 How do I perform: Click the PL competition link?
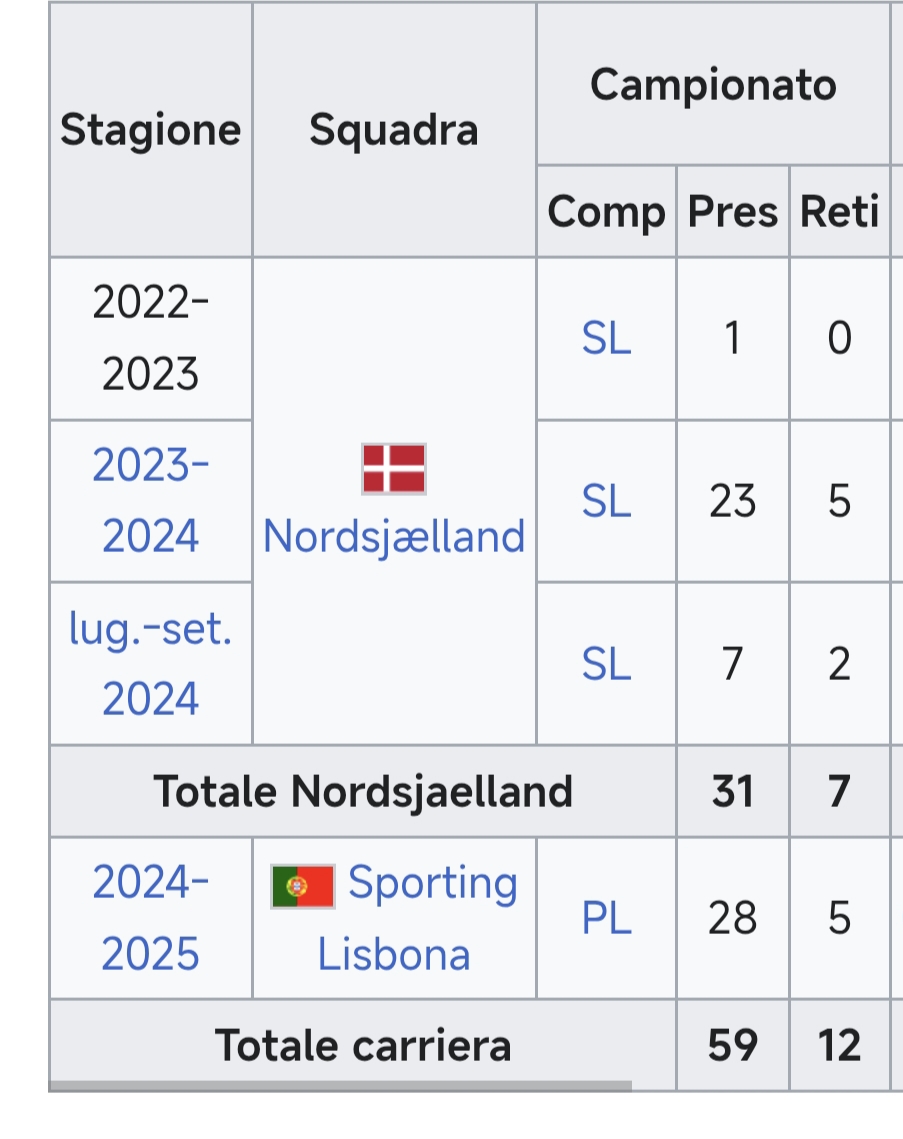[607, 918]
